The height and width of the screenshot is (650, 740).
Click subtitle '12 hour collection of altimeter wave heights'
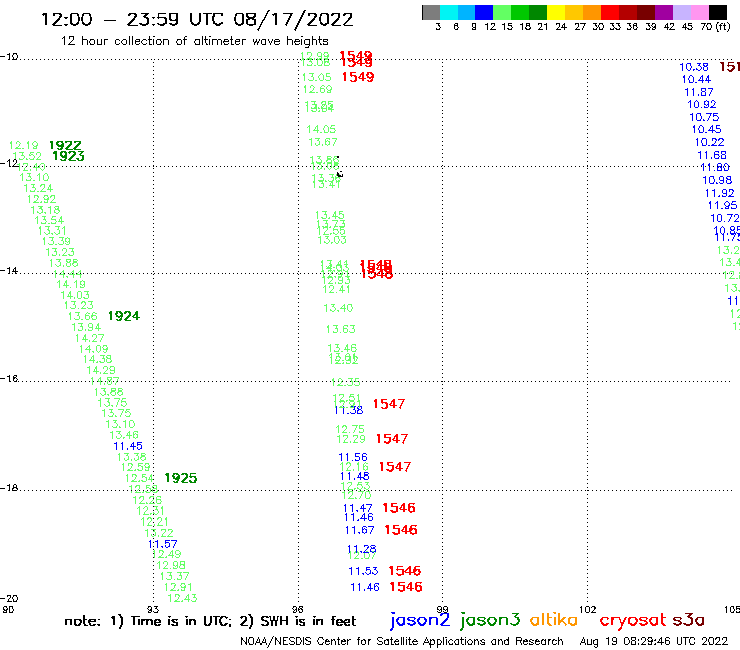pos(194,41)
